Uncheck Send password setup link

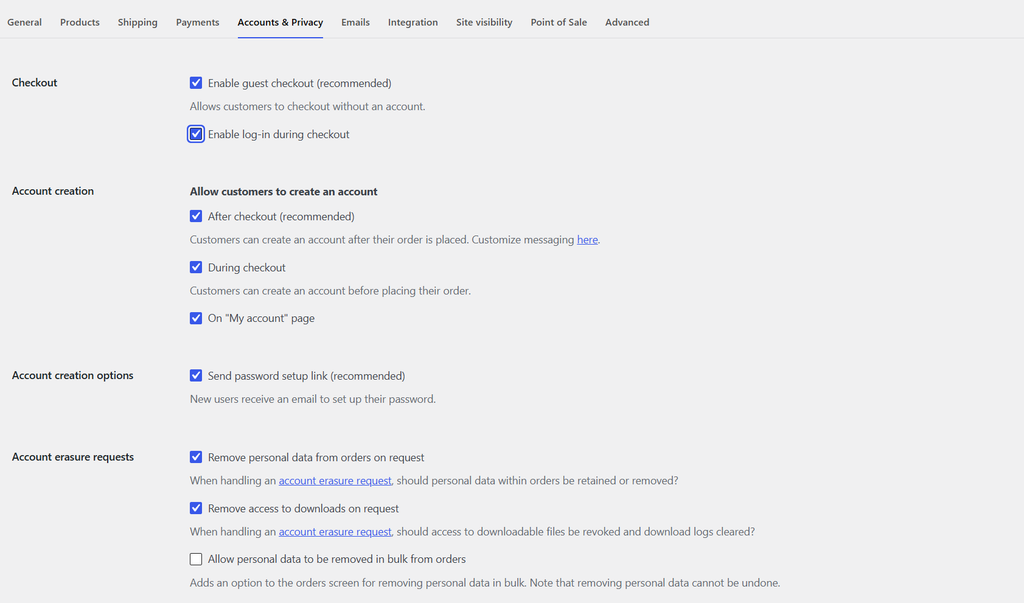(x=196, y=376)
